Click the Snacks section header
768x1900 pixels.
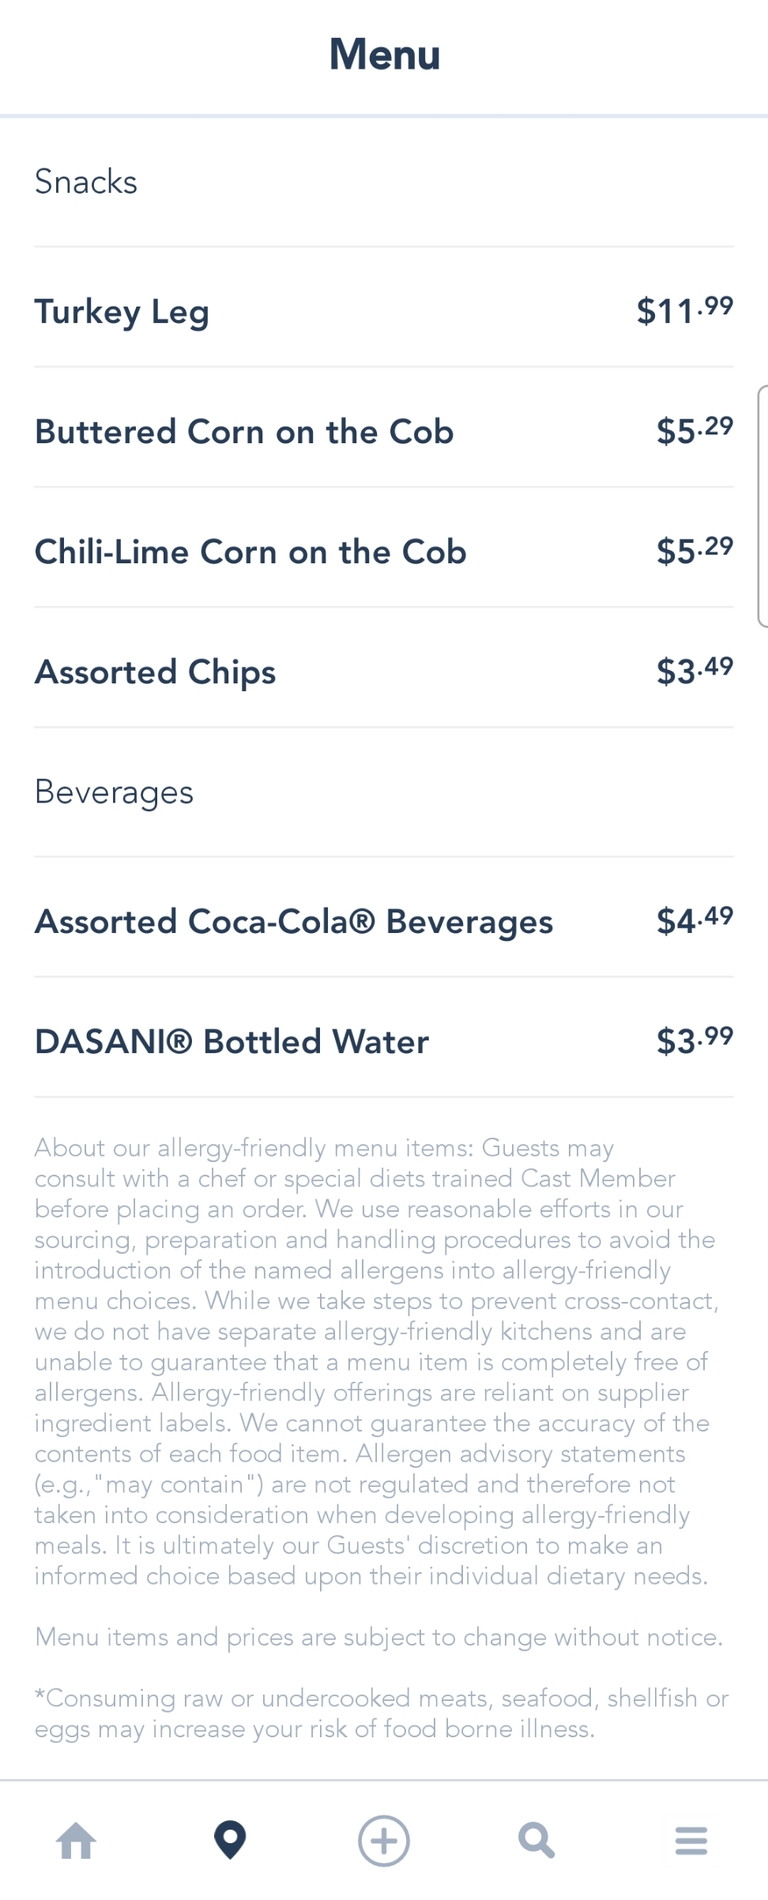tap(86, 182)
